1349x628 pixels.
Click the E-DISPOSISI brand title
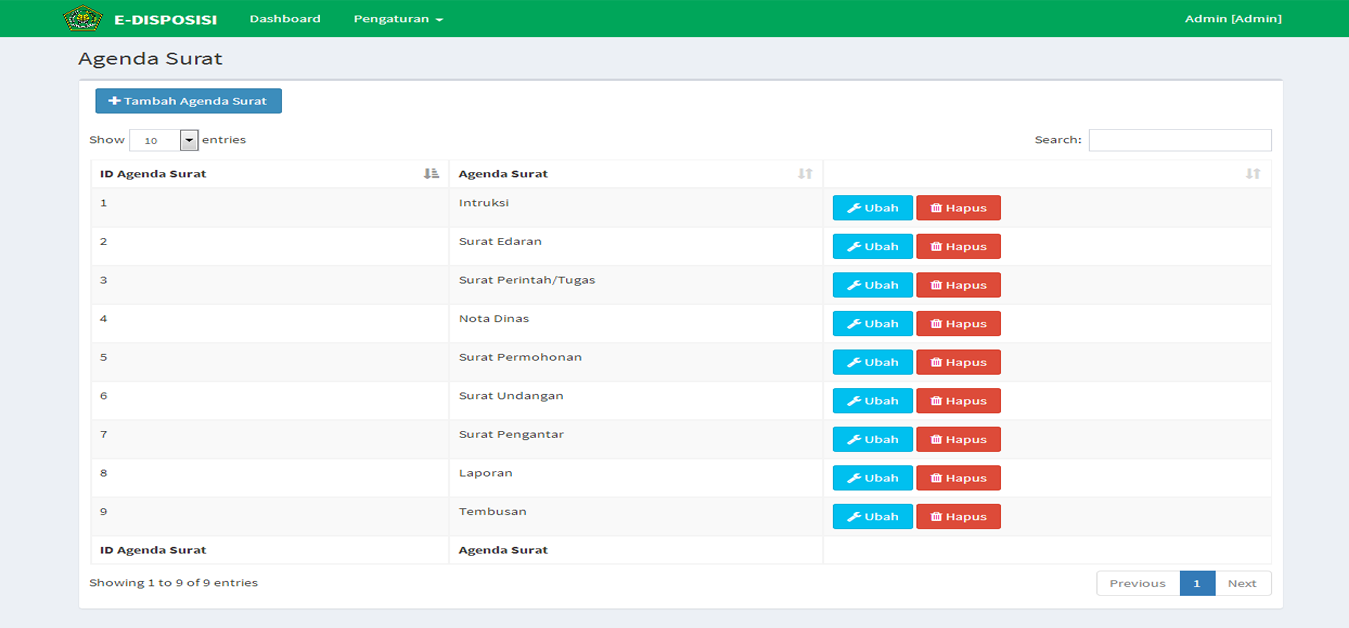point(166,19)
